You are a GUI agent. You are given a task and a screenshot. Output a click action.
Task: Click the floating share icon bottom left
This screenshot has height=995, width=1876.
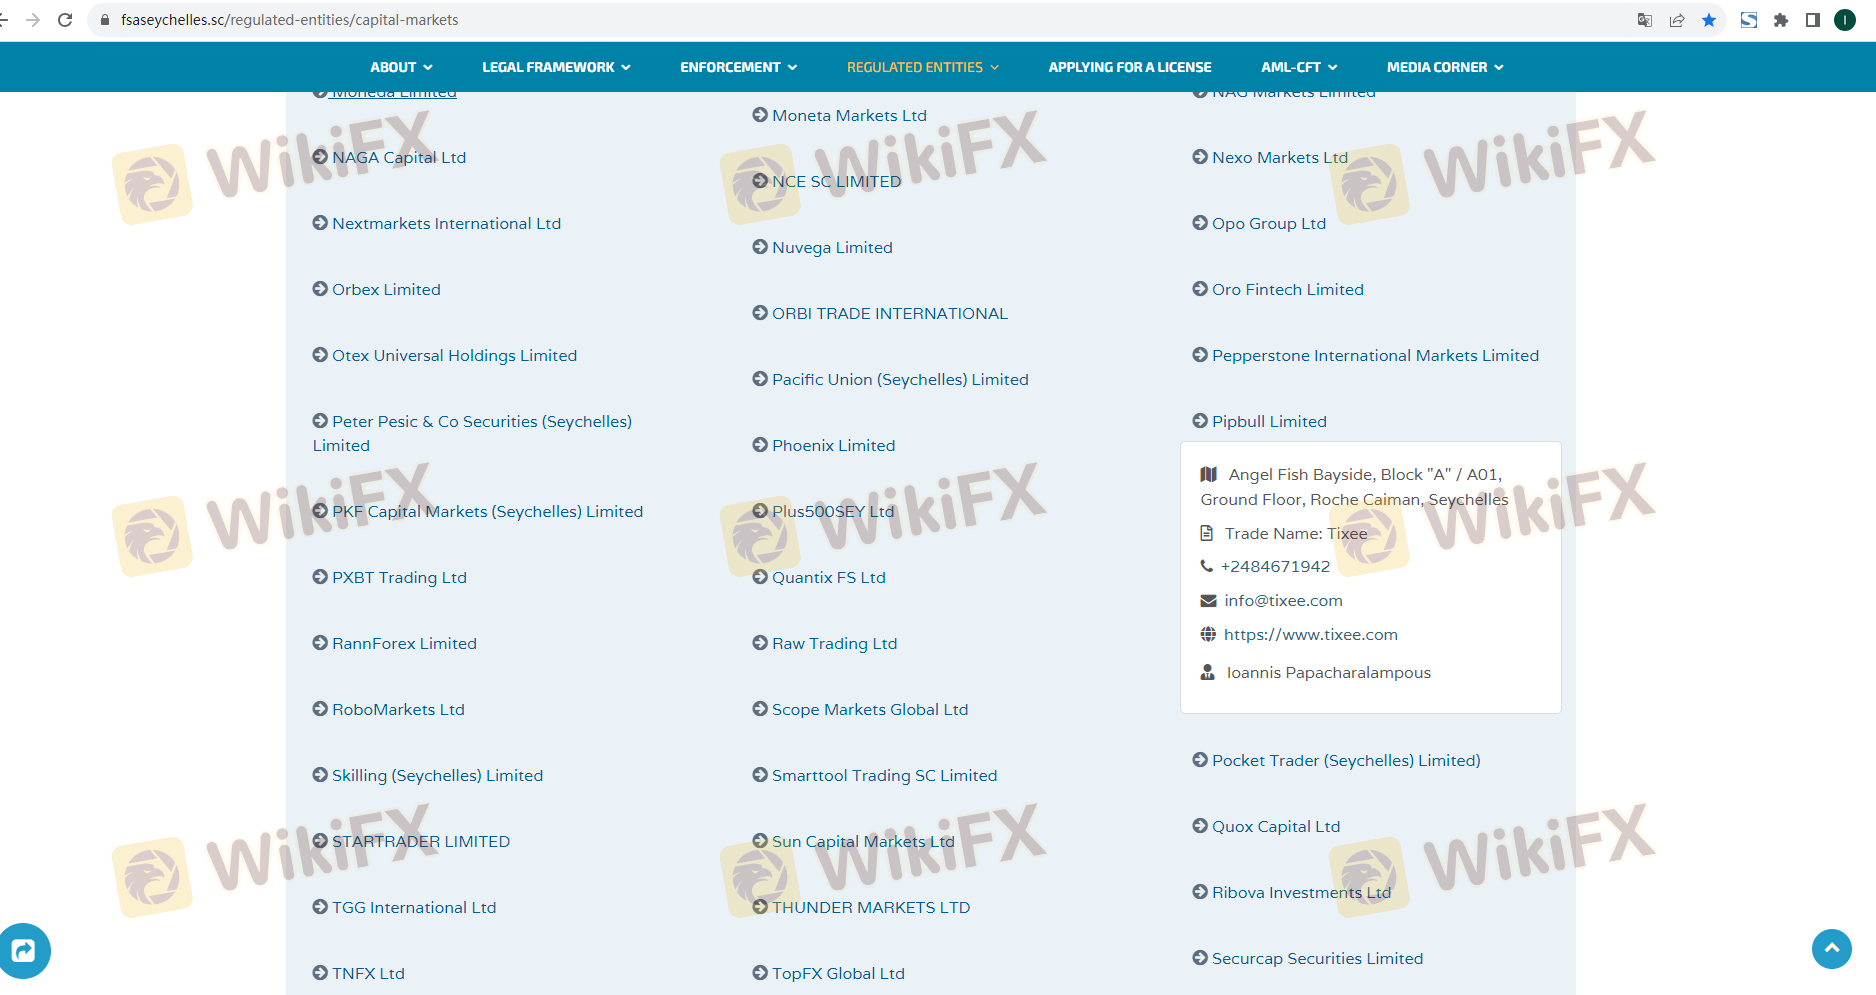(x=24, y=950)
